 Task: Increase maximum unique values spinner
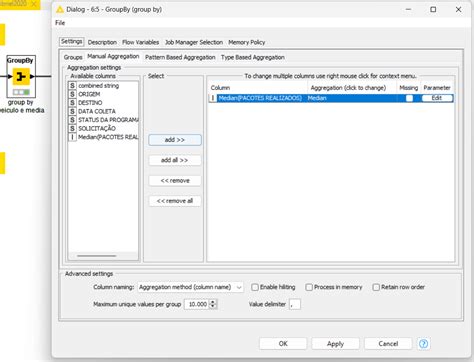(x=213, y=301)
